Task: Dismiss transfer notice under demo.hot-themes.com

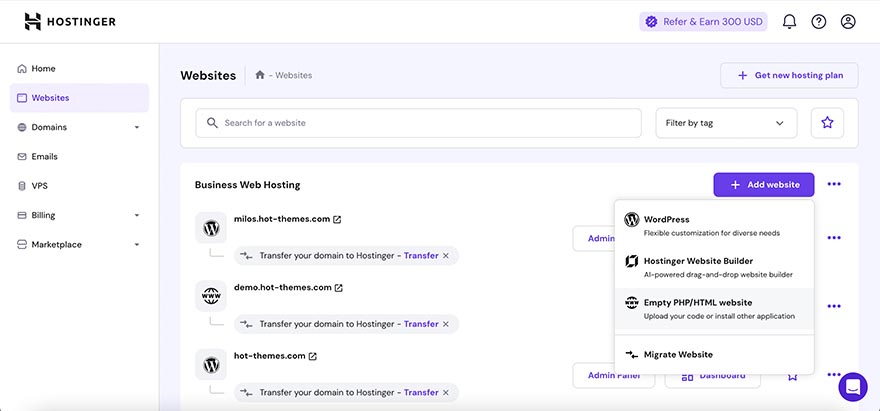Action: 446,324
